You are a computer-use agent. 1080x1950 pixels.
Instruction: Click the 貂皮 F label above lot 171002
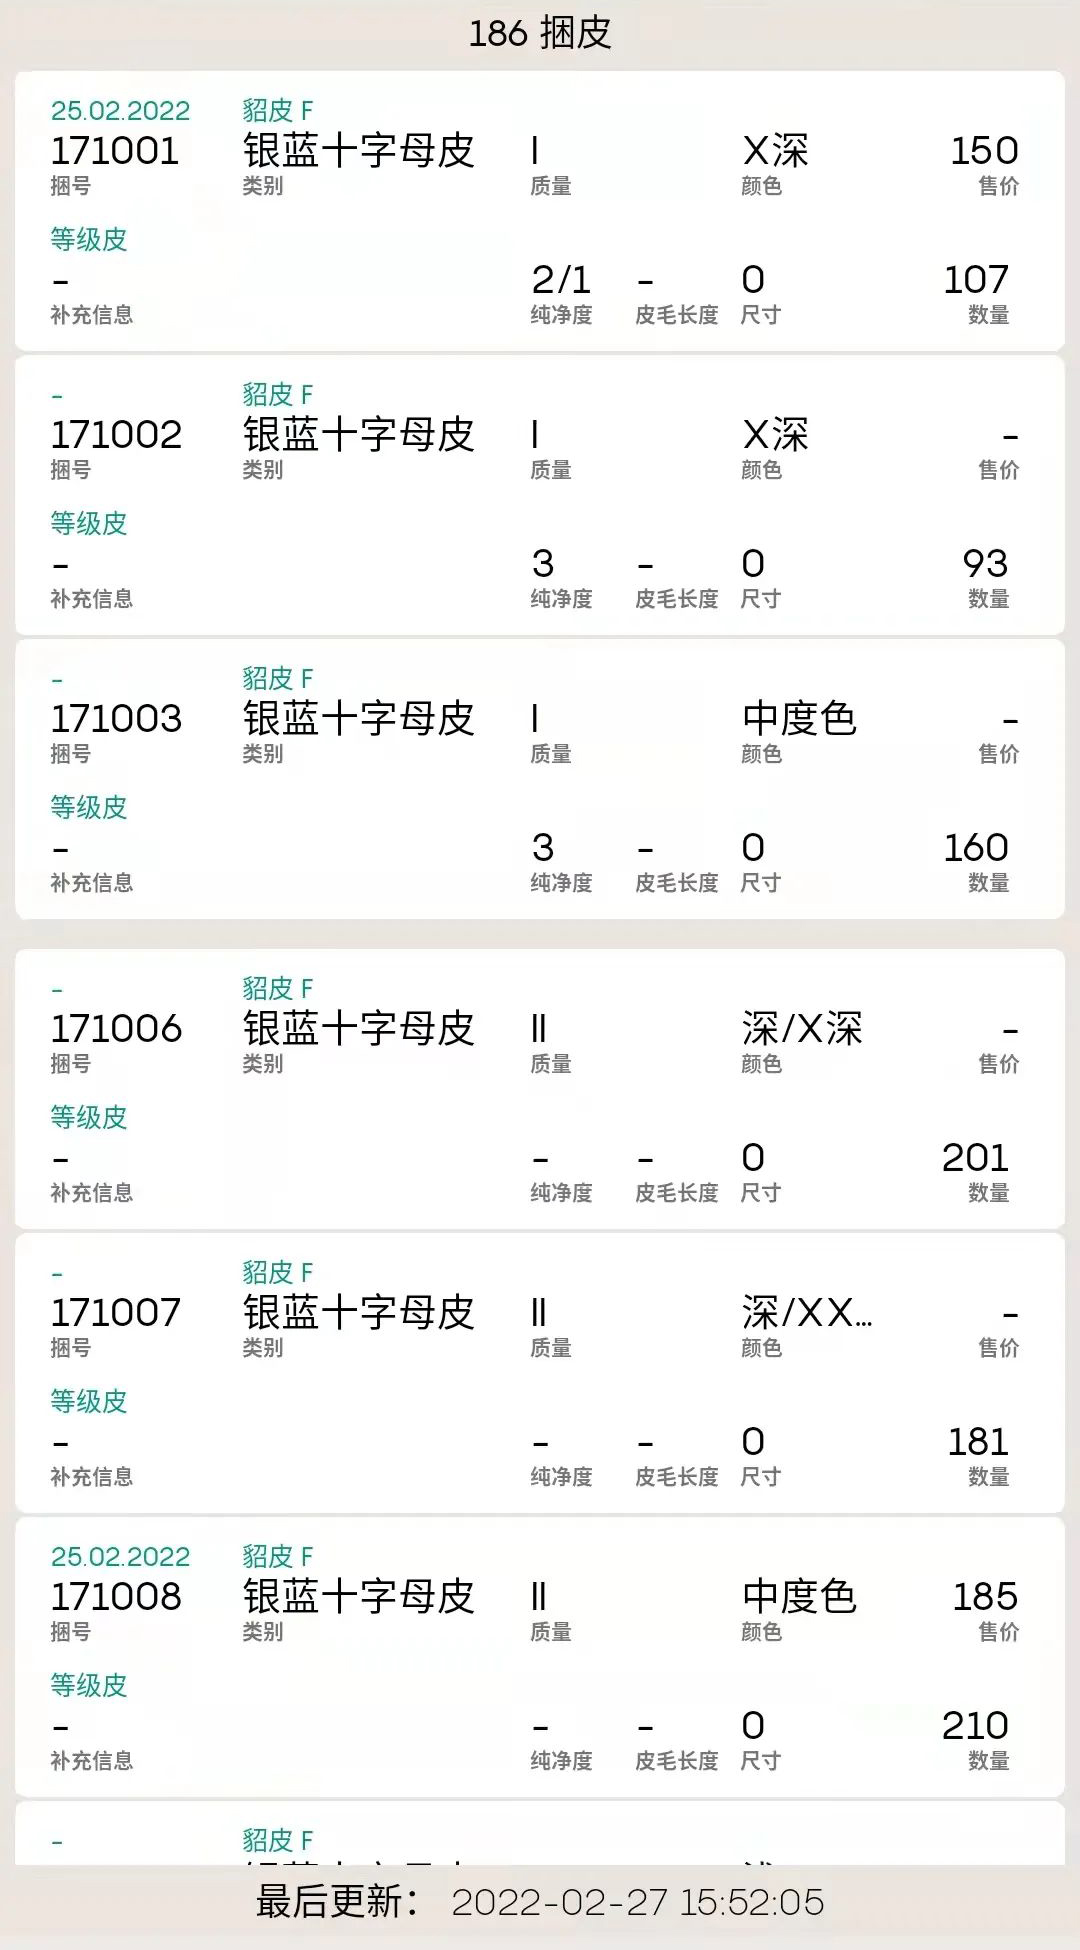(277, 394)
